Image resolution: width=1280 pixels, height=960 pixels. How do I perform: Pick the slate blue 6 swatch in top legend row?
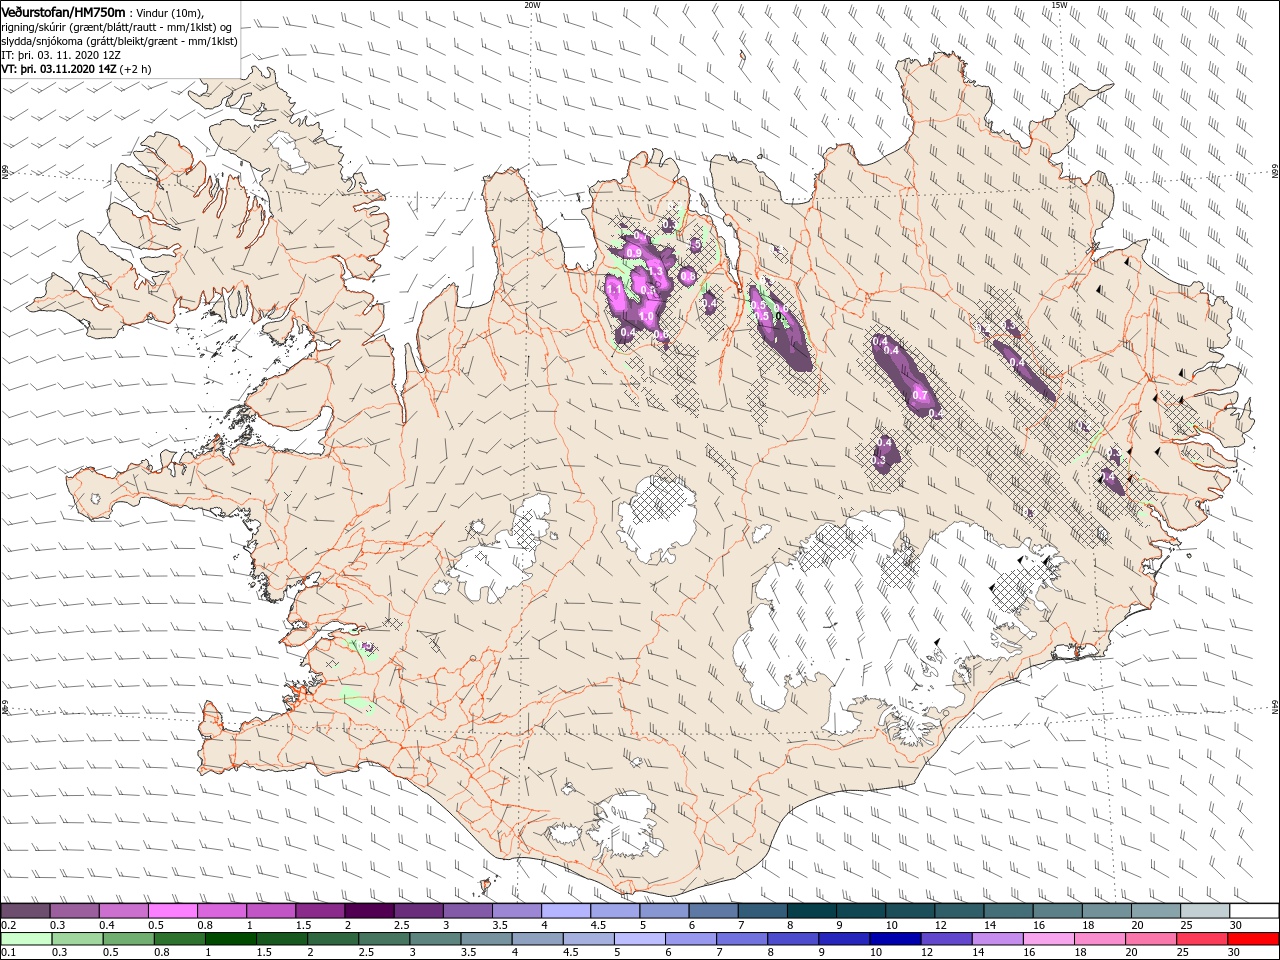[x=714, y=910]
